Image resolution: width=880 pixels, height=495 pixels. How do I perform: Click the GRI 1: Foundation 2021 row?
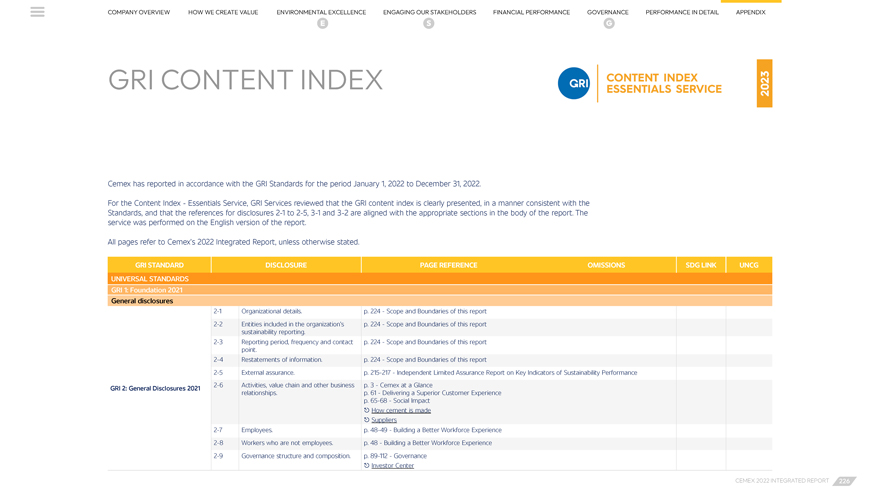coord(440,290)
